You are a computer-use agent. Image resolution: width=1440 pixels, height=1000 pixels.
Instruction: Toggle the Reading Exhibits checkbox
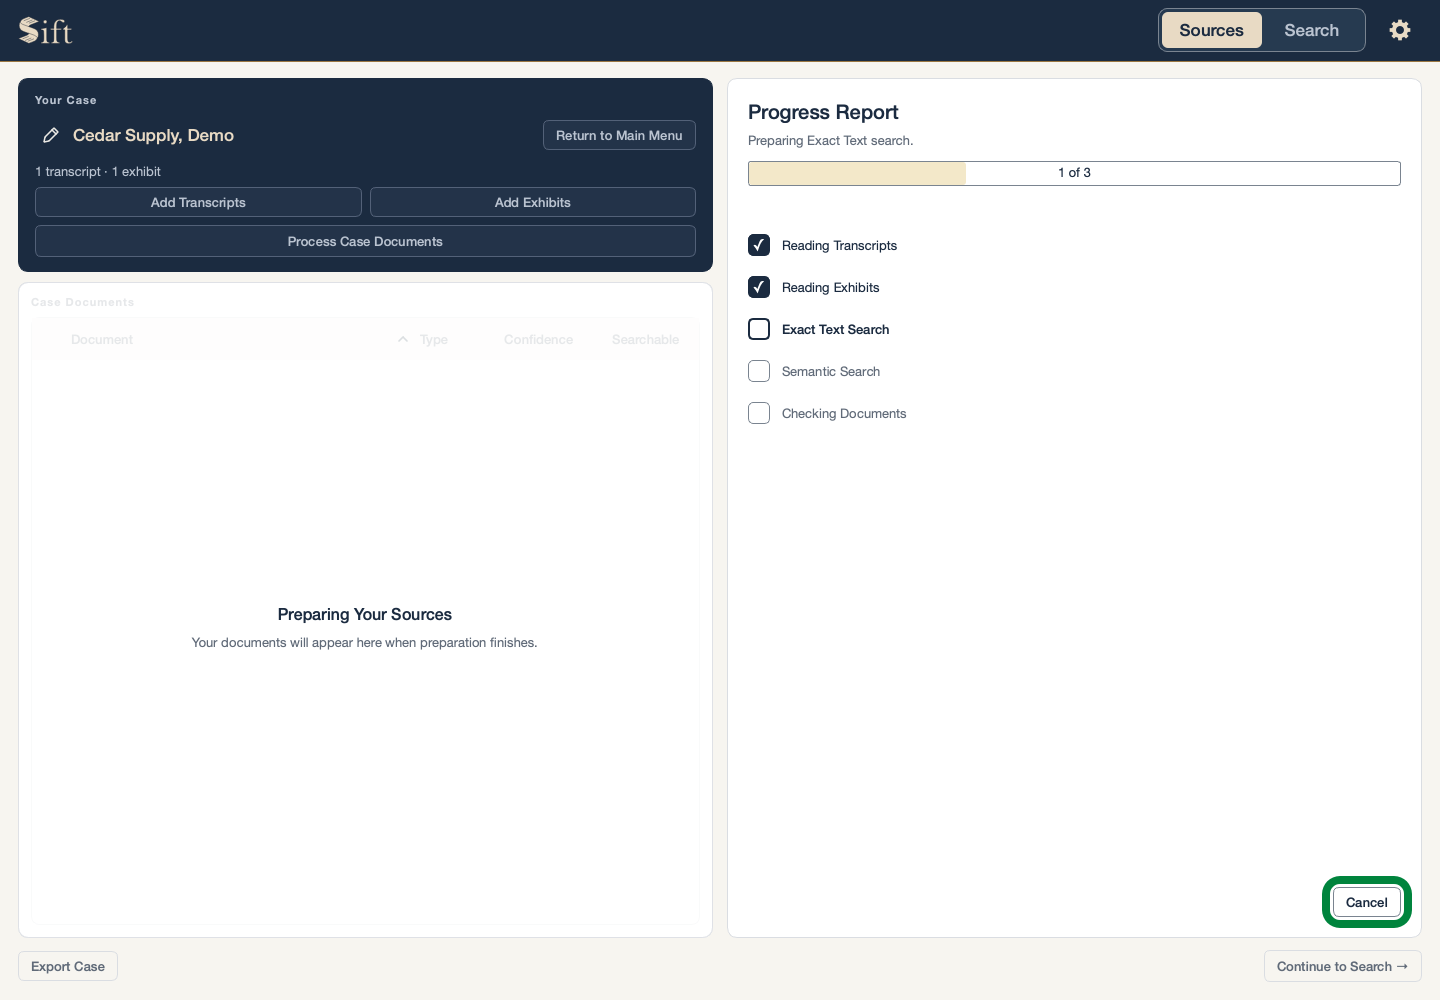point(759,287)
